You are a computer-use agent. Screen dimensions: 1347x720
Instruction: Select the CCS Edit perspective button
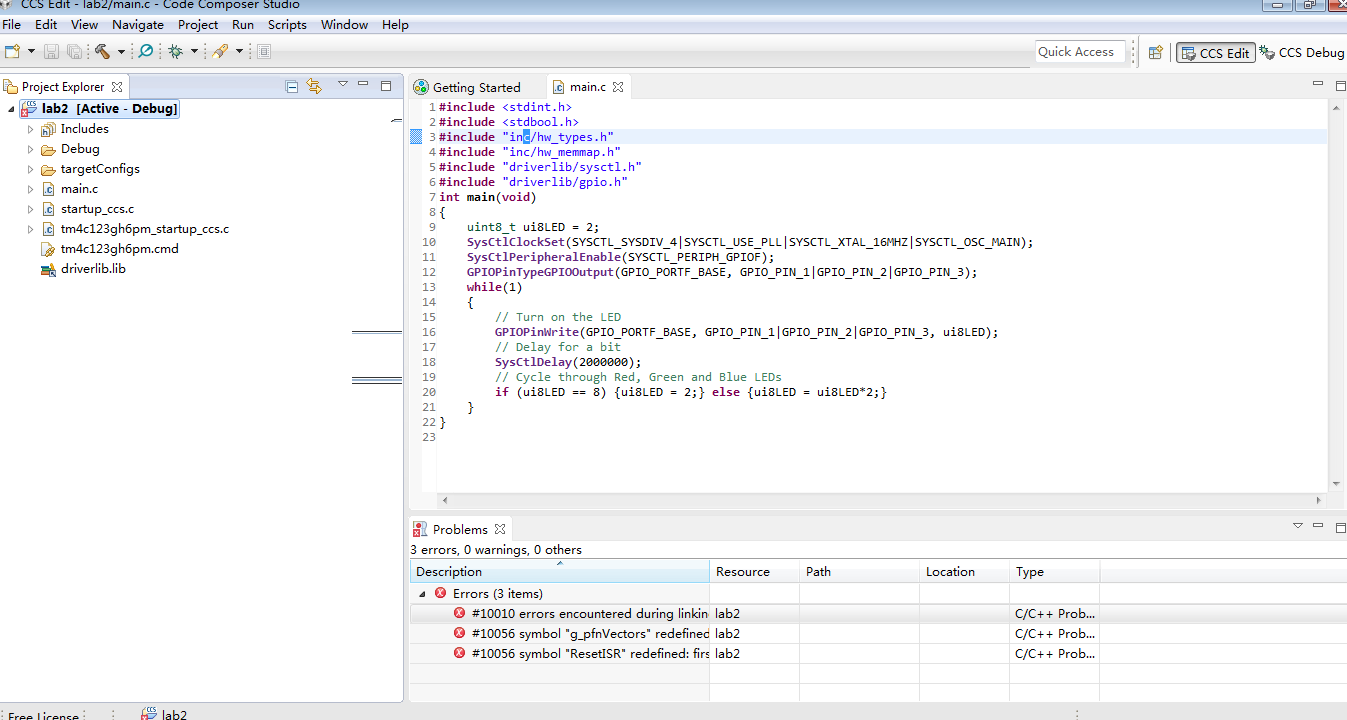click(x=1215, y=52)
